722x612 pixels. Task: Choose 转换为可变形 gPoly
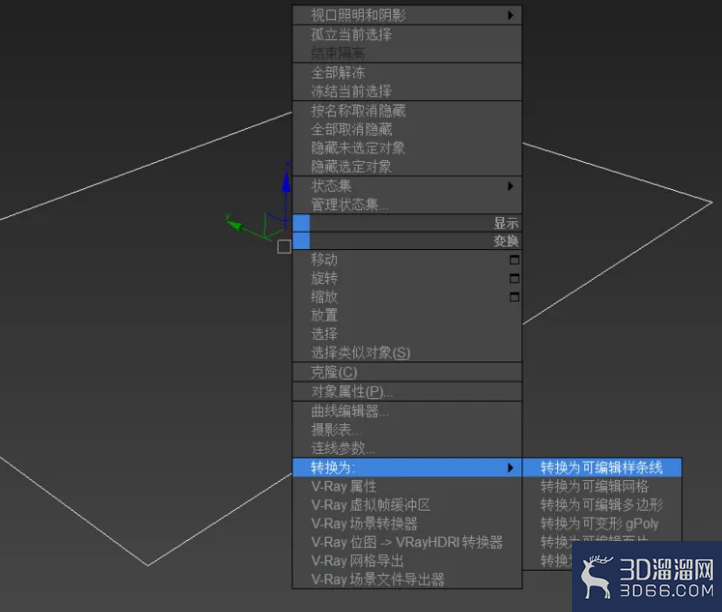pos(602,524)
